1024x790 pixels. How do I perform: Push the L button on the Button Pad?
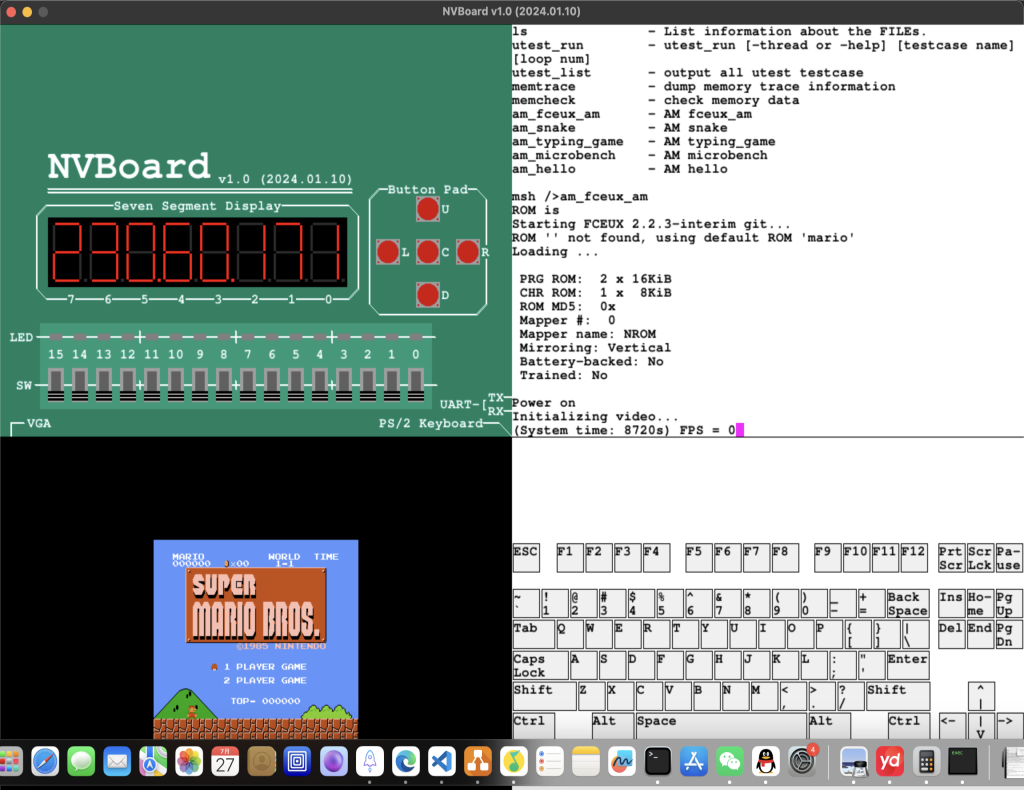click(388, 252)
